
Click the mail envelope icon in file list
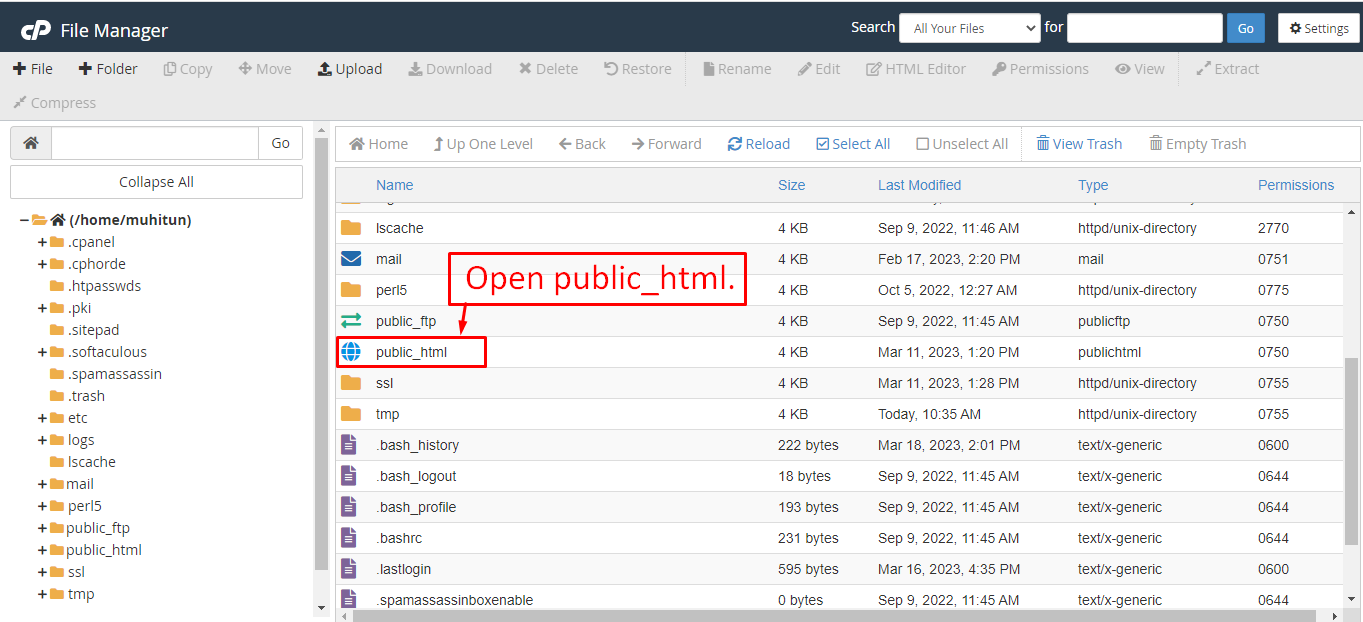point(351,259)
